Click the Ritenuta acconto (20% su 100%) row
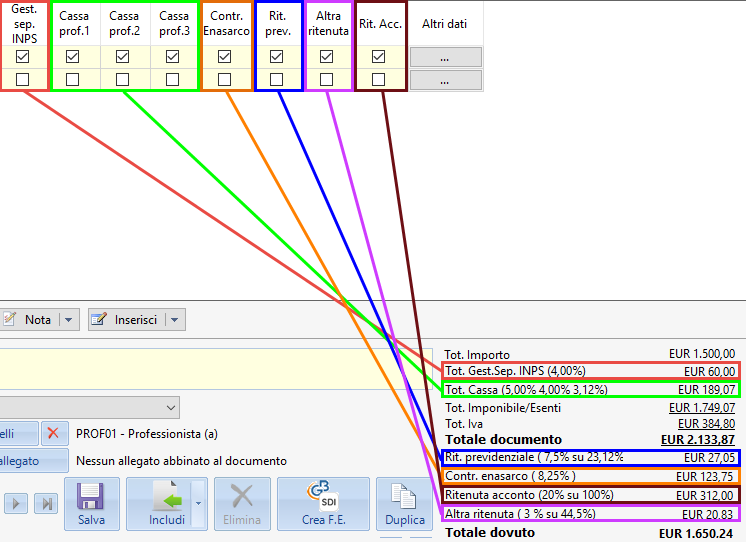 point(590,495)
